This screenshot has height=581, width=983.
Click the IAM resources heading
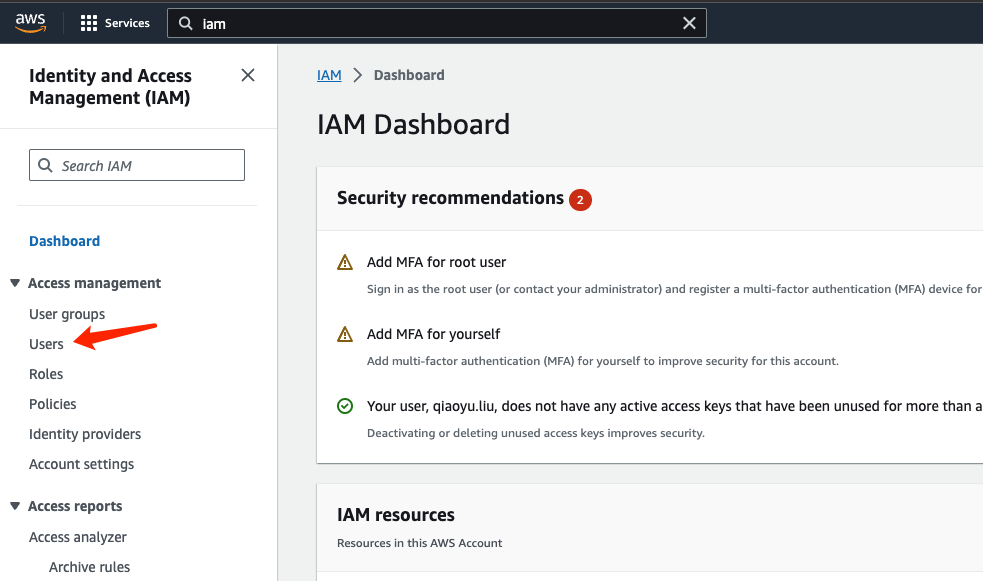click(396, 515)
